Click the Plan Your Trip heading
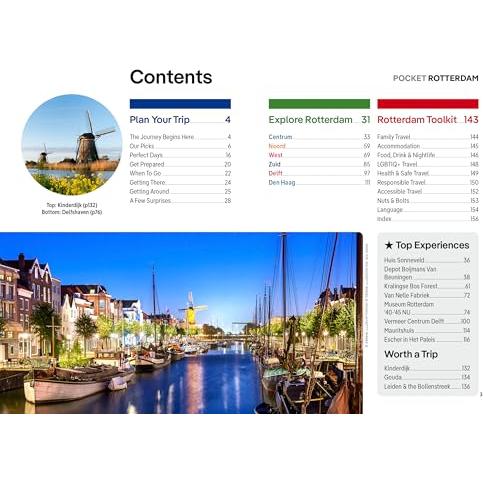This screenshot has width=483, height=483. pos(160,120)
